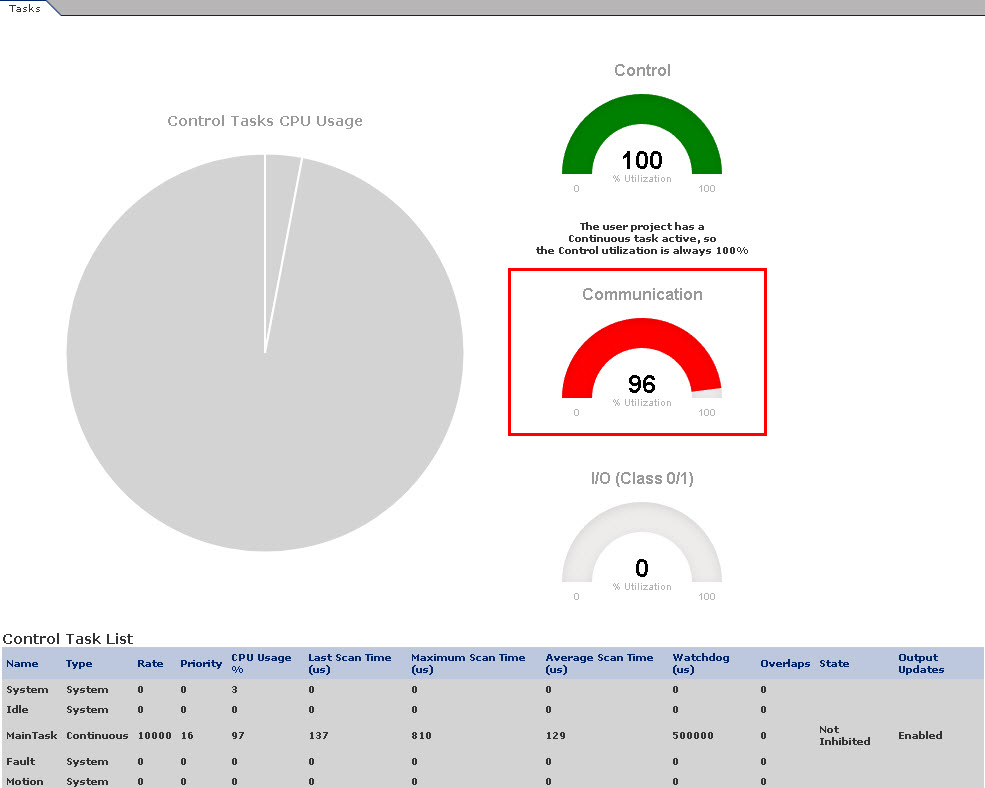The image size is (985, 788).
Task: Click the Maximum Scan Time column header
Action: pyautogui.click(x=467, y=663)
